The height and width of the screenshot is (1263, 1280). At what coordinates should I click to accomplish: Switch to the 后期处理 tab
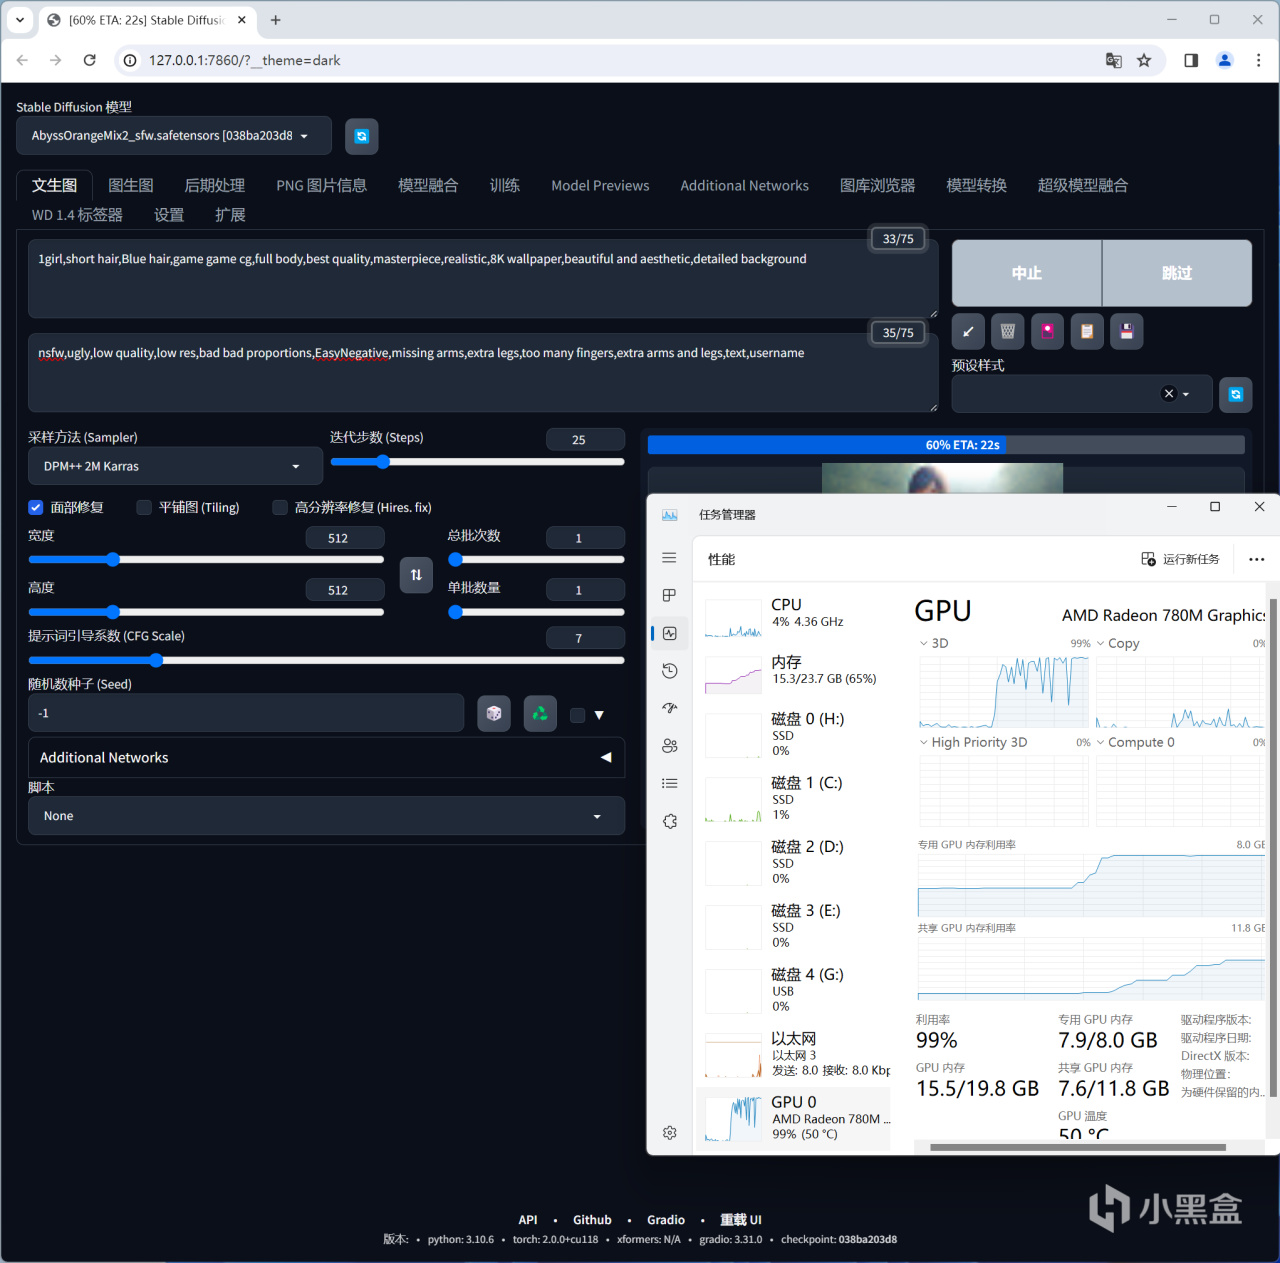[215, 186]
